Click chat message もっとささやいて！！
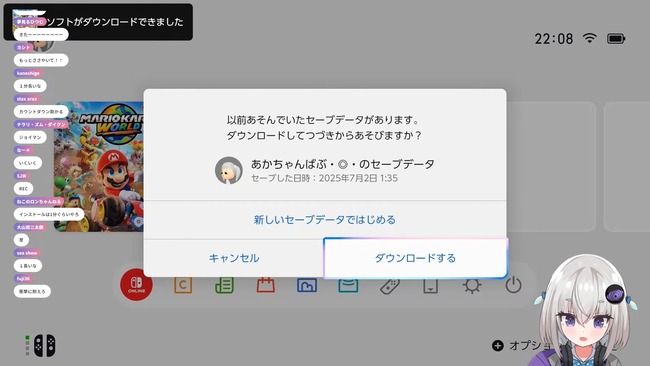 [41, 60]
